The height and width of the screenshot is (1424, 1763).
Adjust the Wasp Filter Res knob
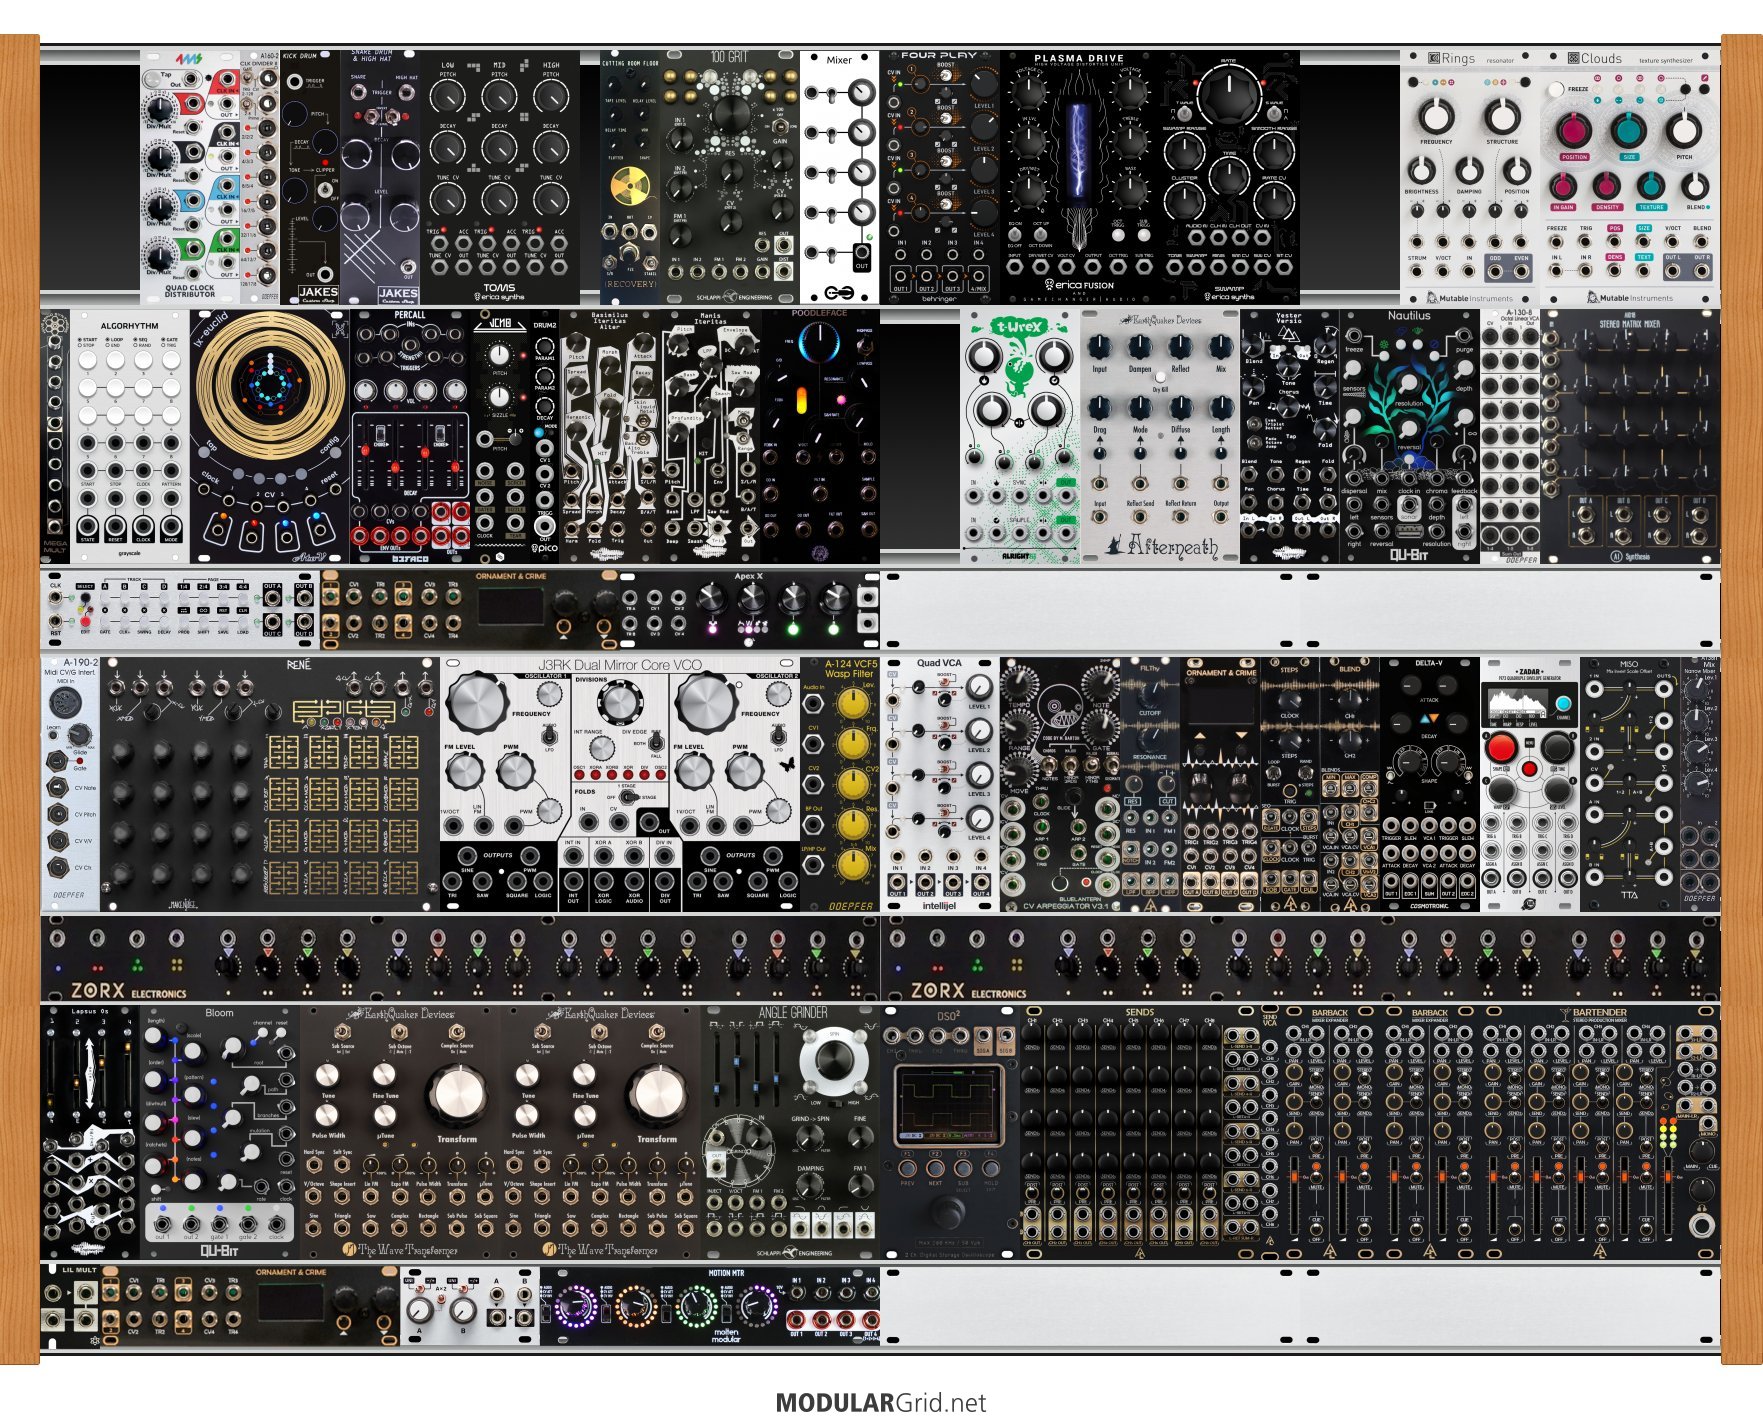click(x=852, y=824)
